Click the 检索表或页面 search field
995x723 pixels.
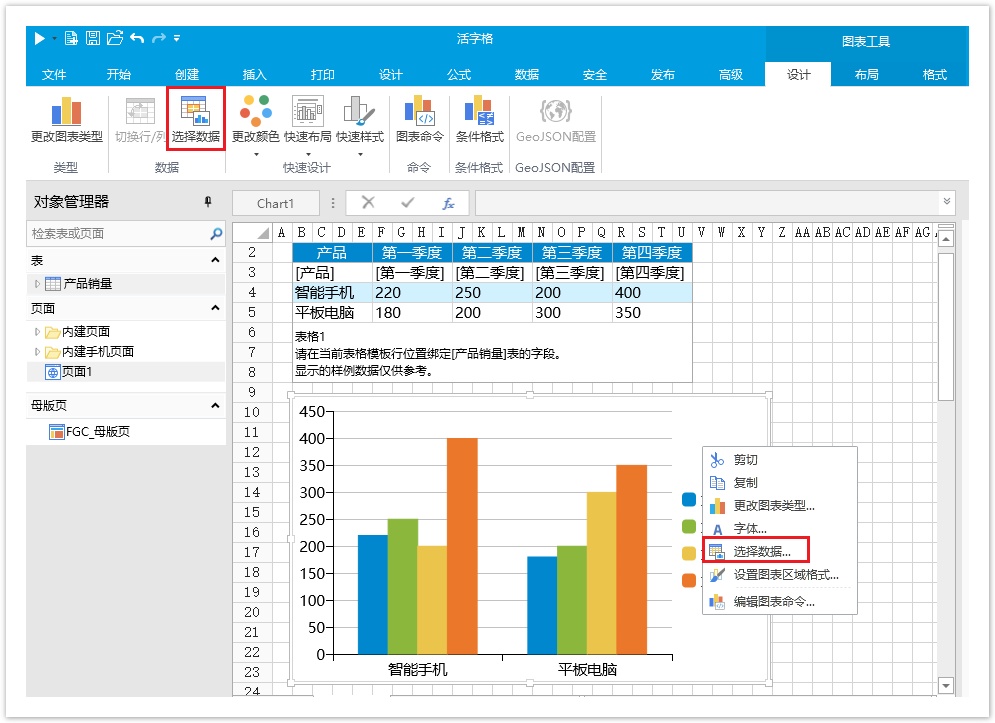[x=118, y=234]
